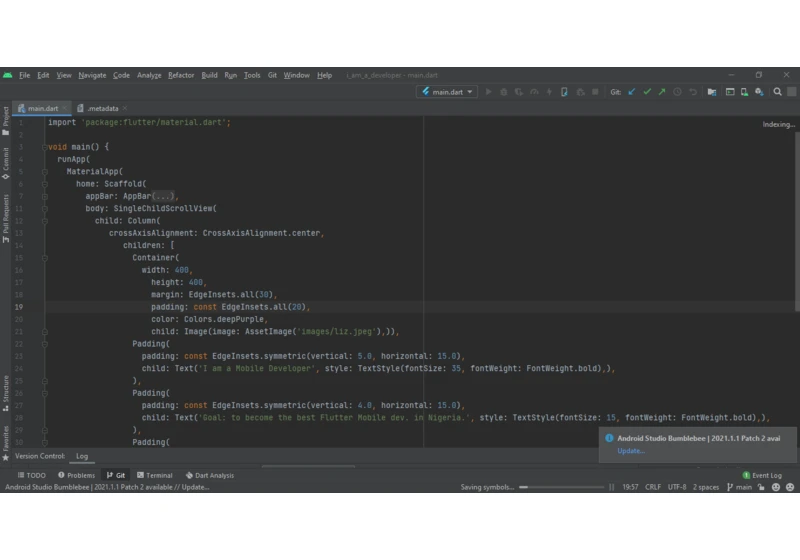Collapse Padding fold marker on line 22
The image size is (800, 560).
click(x=44, y=344)
